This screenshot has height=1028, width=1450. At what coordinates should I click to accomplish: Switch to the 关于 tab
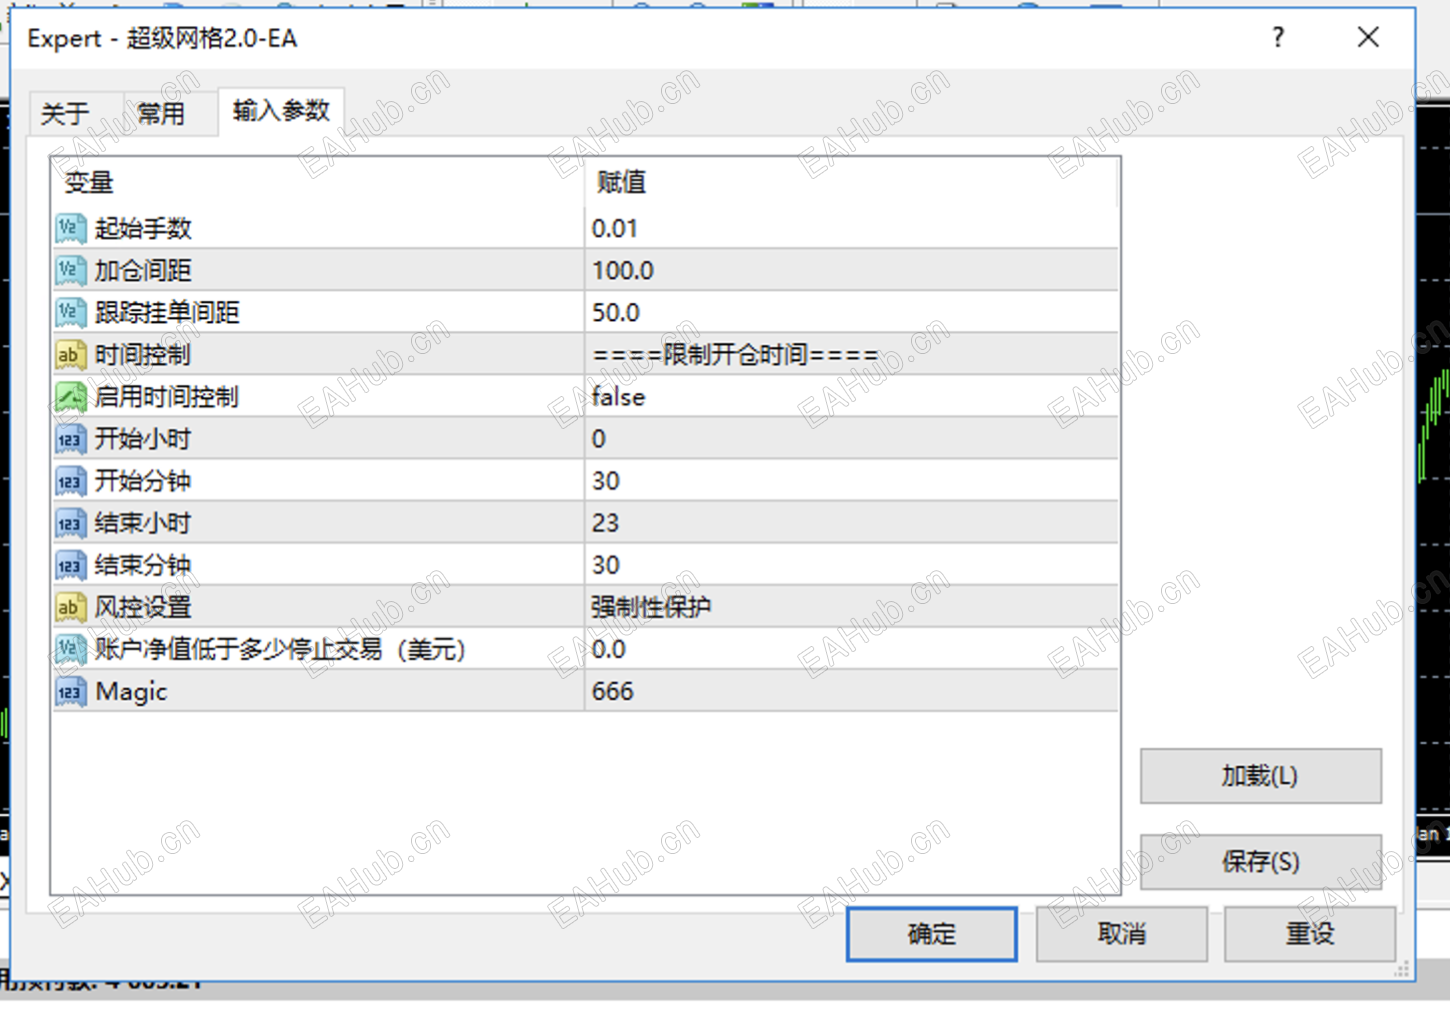coord(66,113)
